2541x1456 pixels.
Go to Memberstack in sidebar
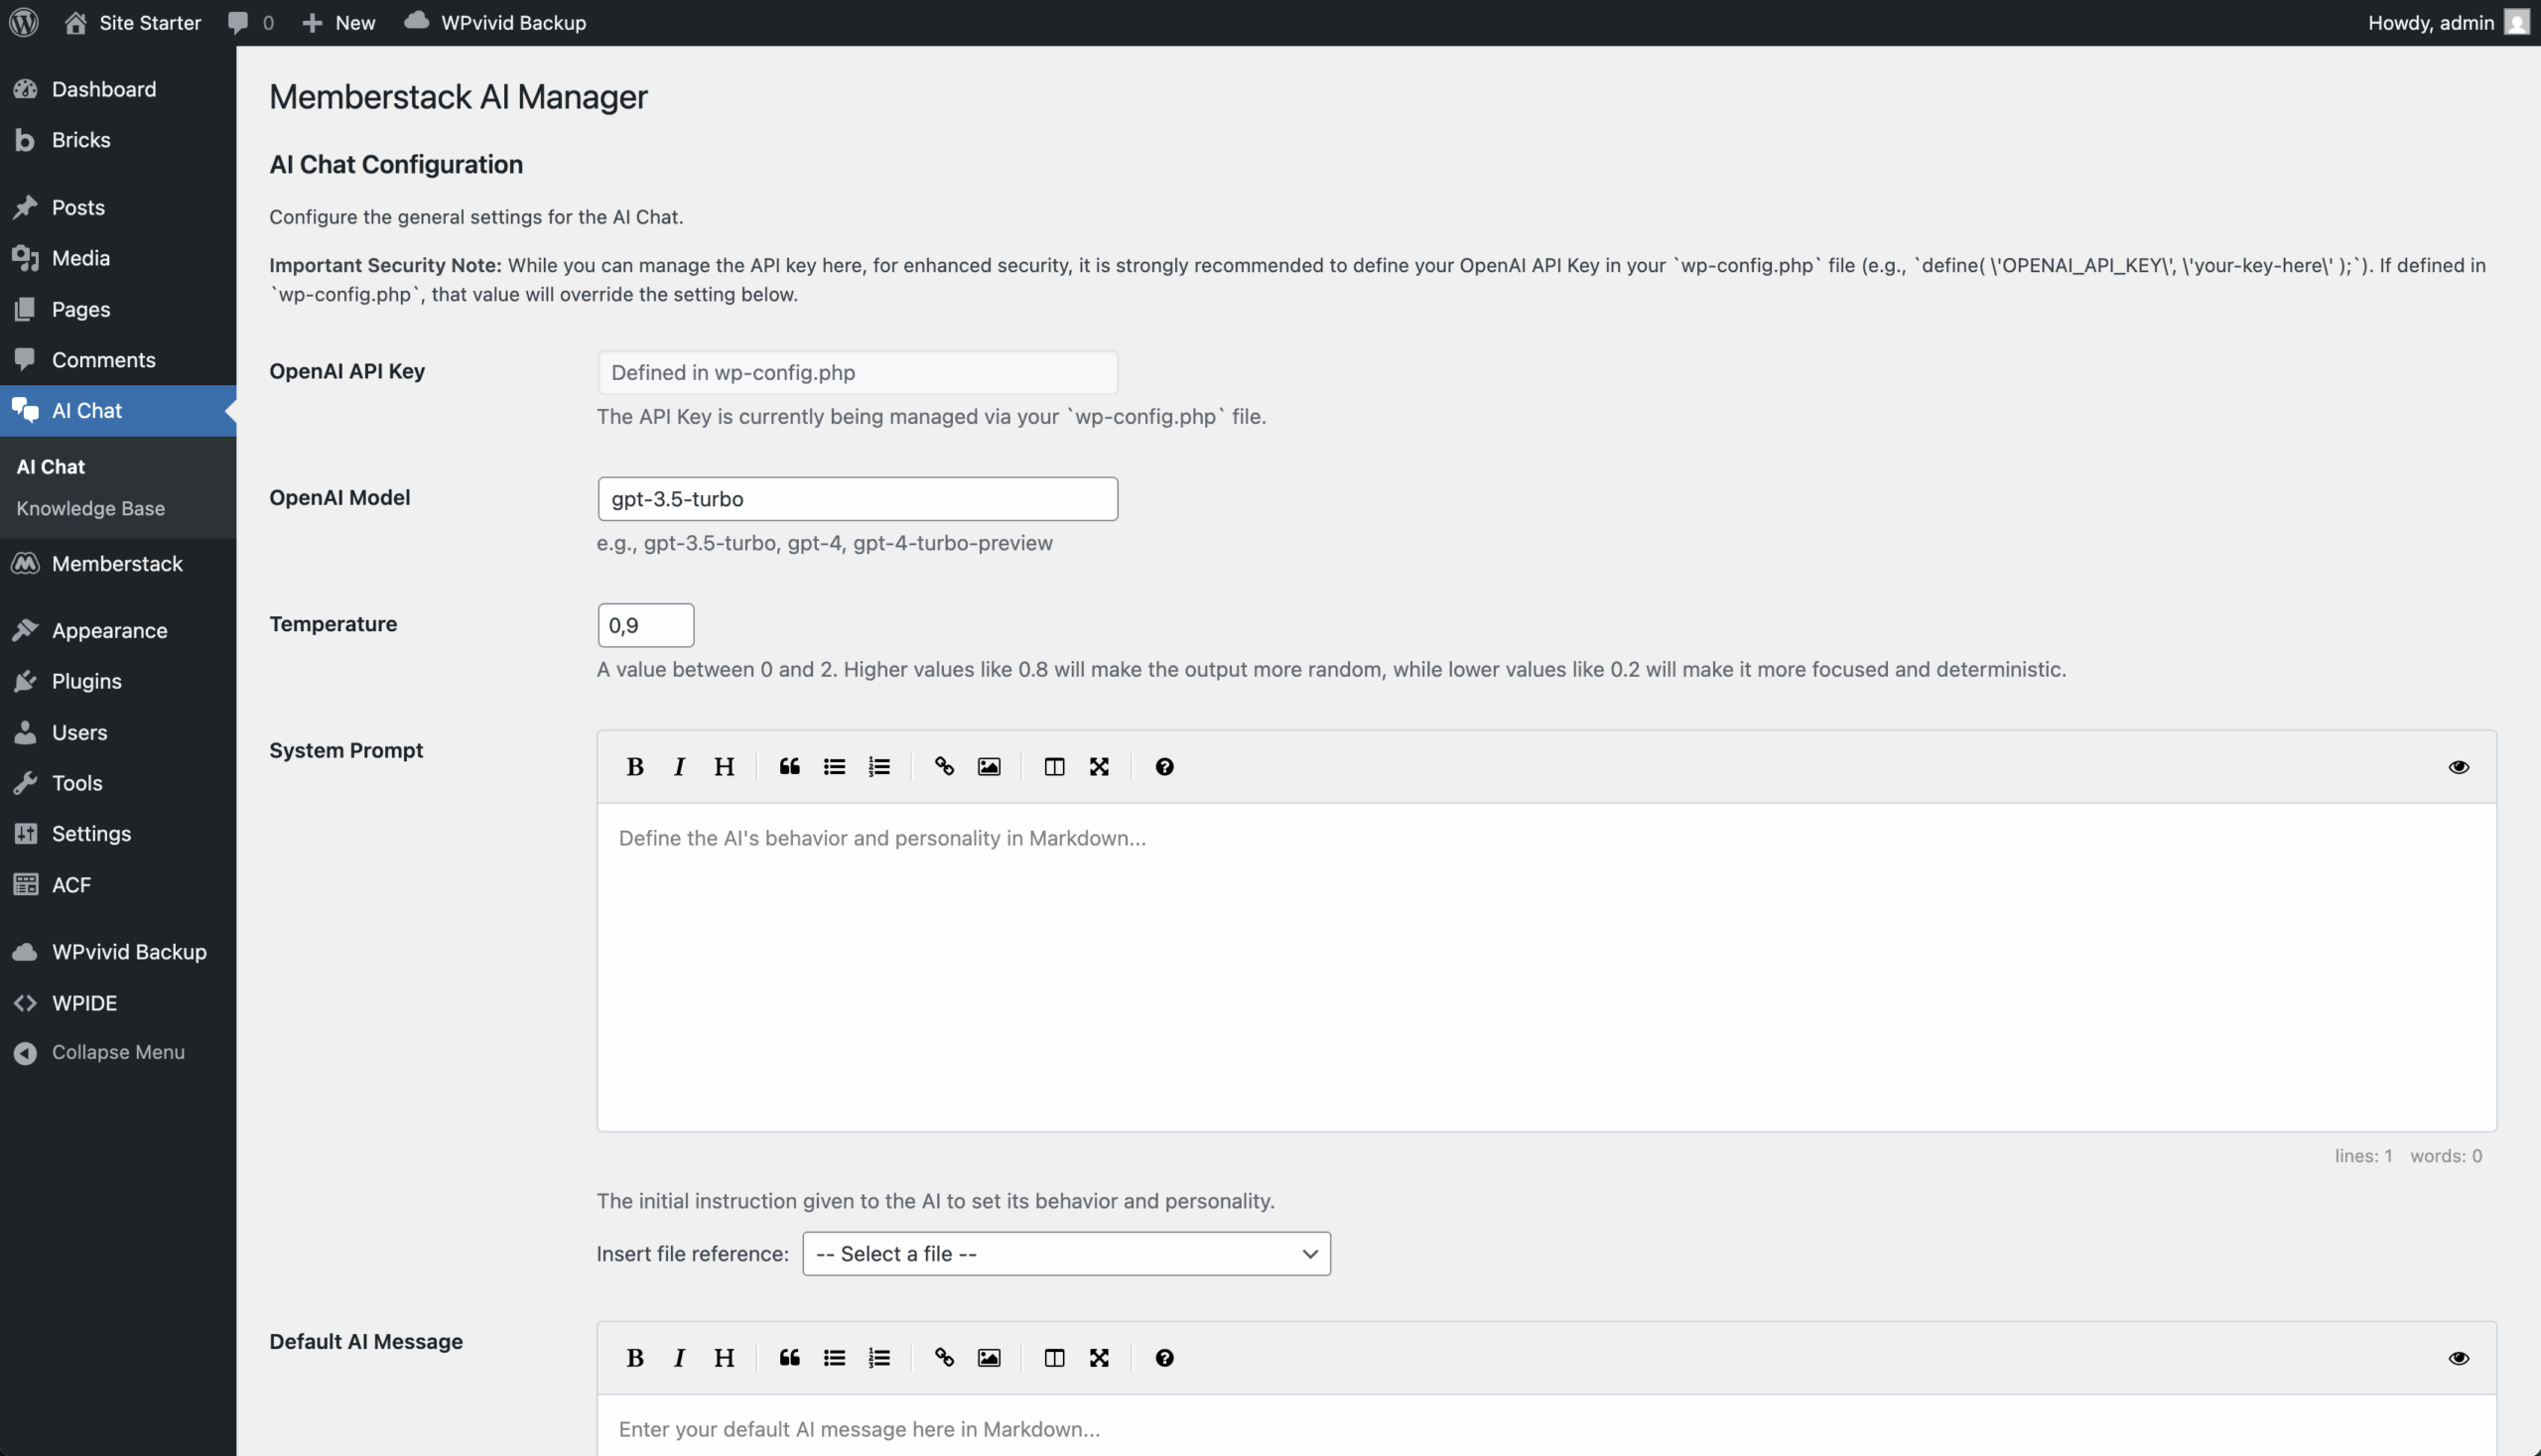tap(117, 564)
